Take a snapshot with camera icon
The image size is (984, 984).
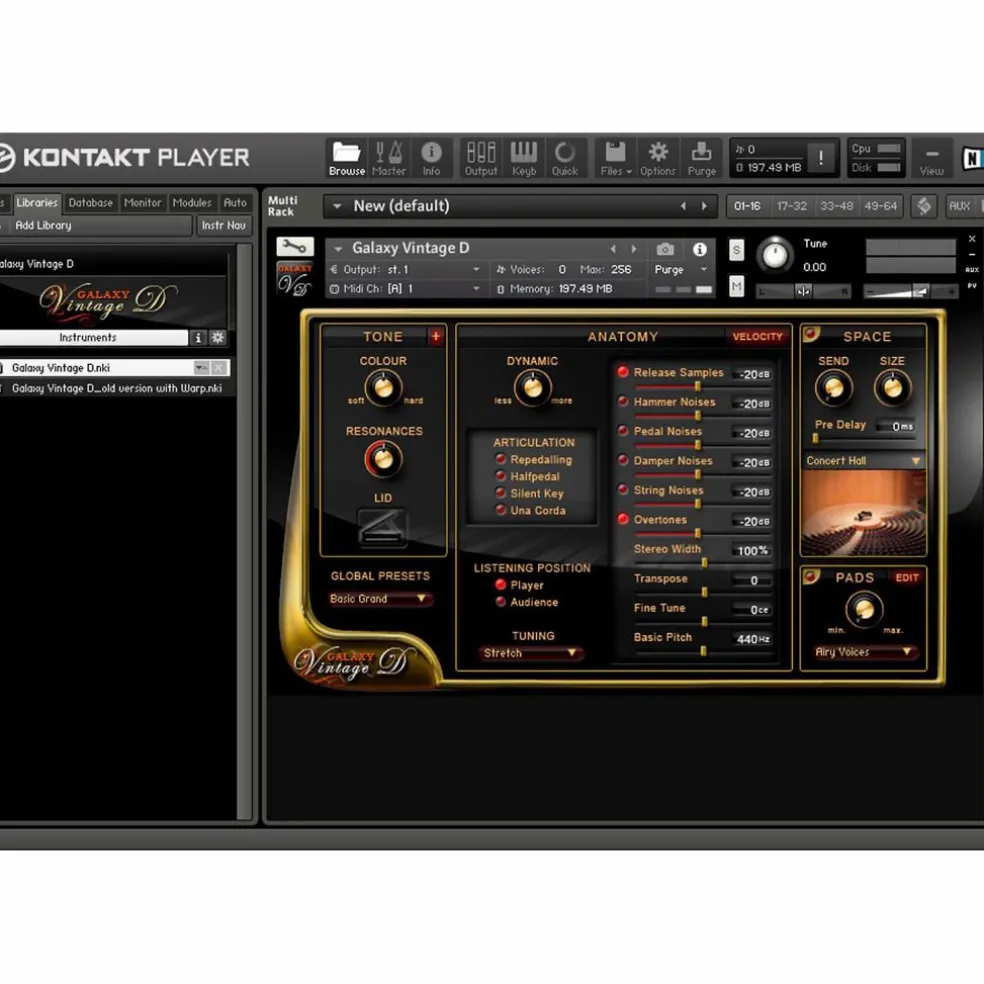coord(665,250)
